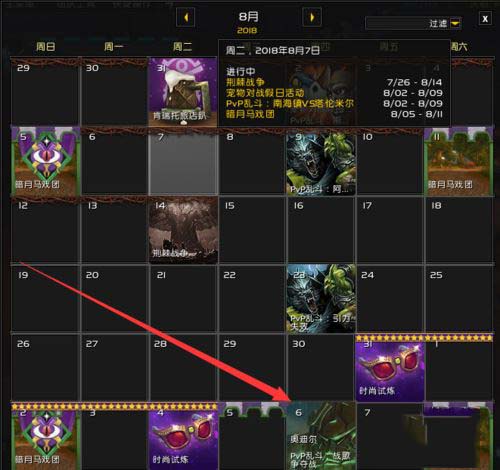This screenshot has height=470, width=500.
Task: Select the August 25 day cell
Action: (459, 299)
